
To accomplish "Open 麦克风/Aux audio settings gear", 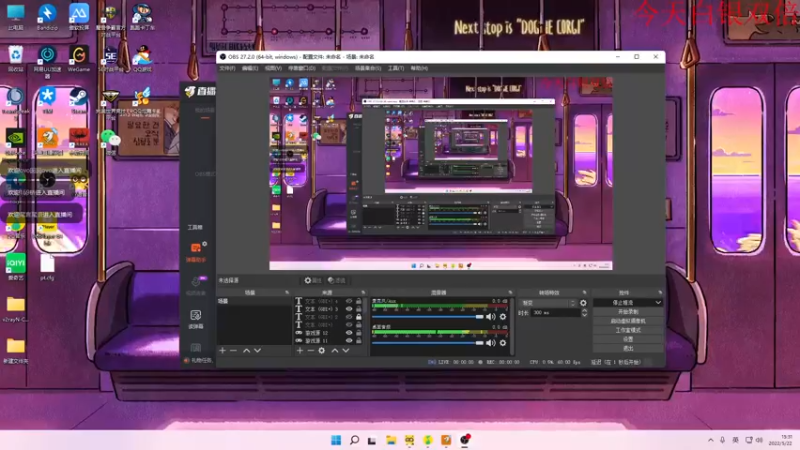I will point(503,317).
